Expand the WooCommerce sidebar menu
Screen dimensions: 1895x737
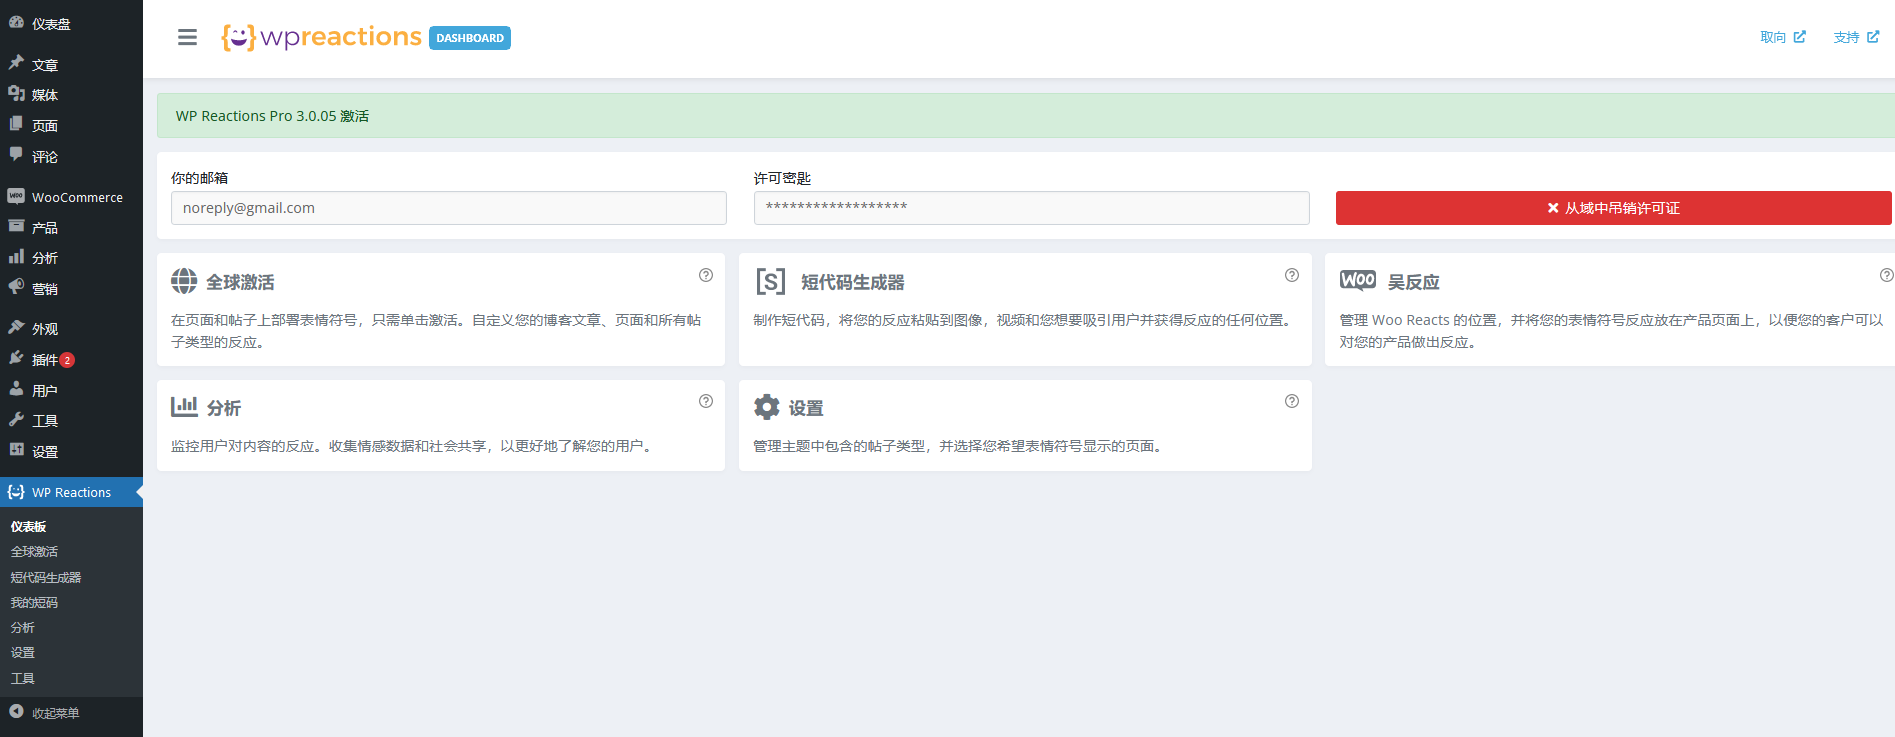76,197
